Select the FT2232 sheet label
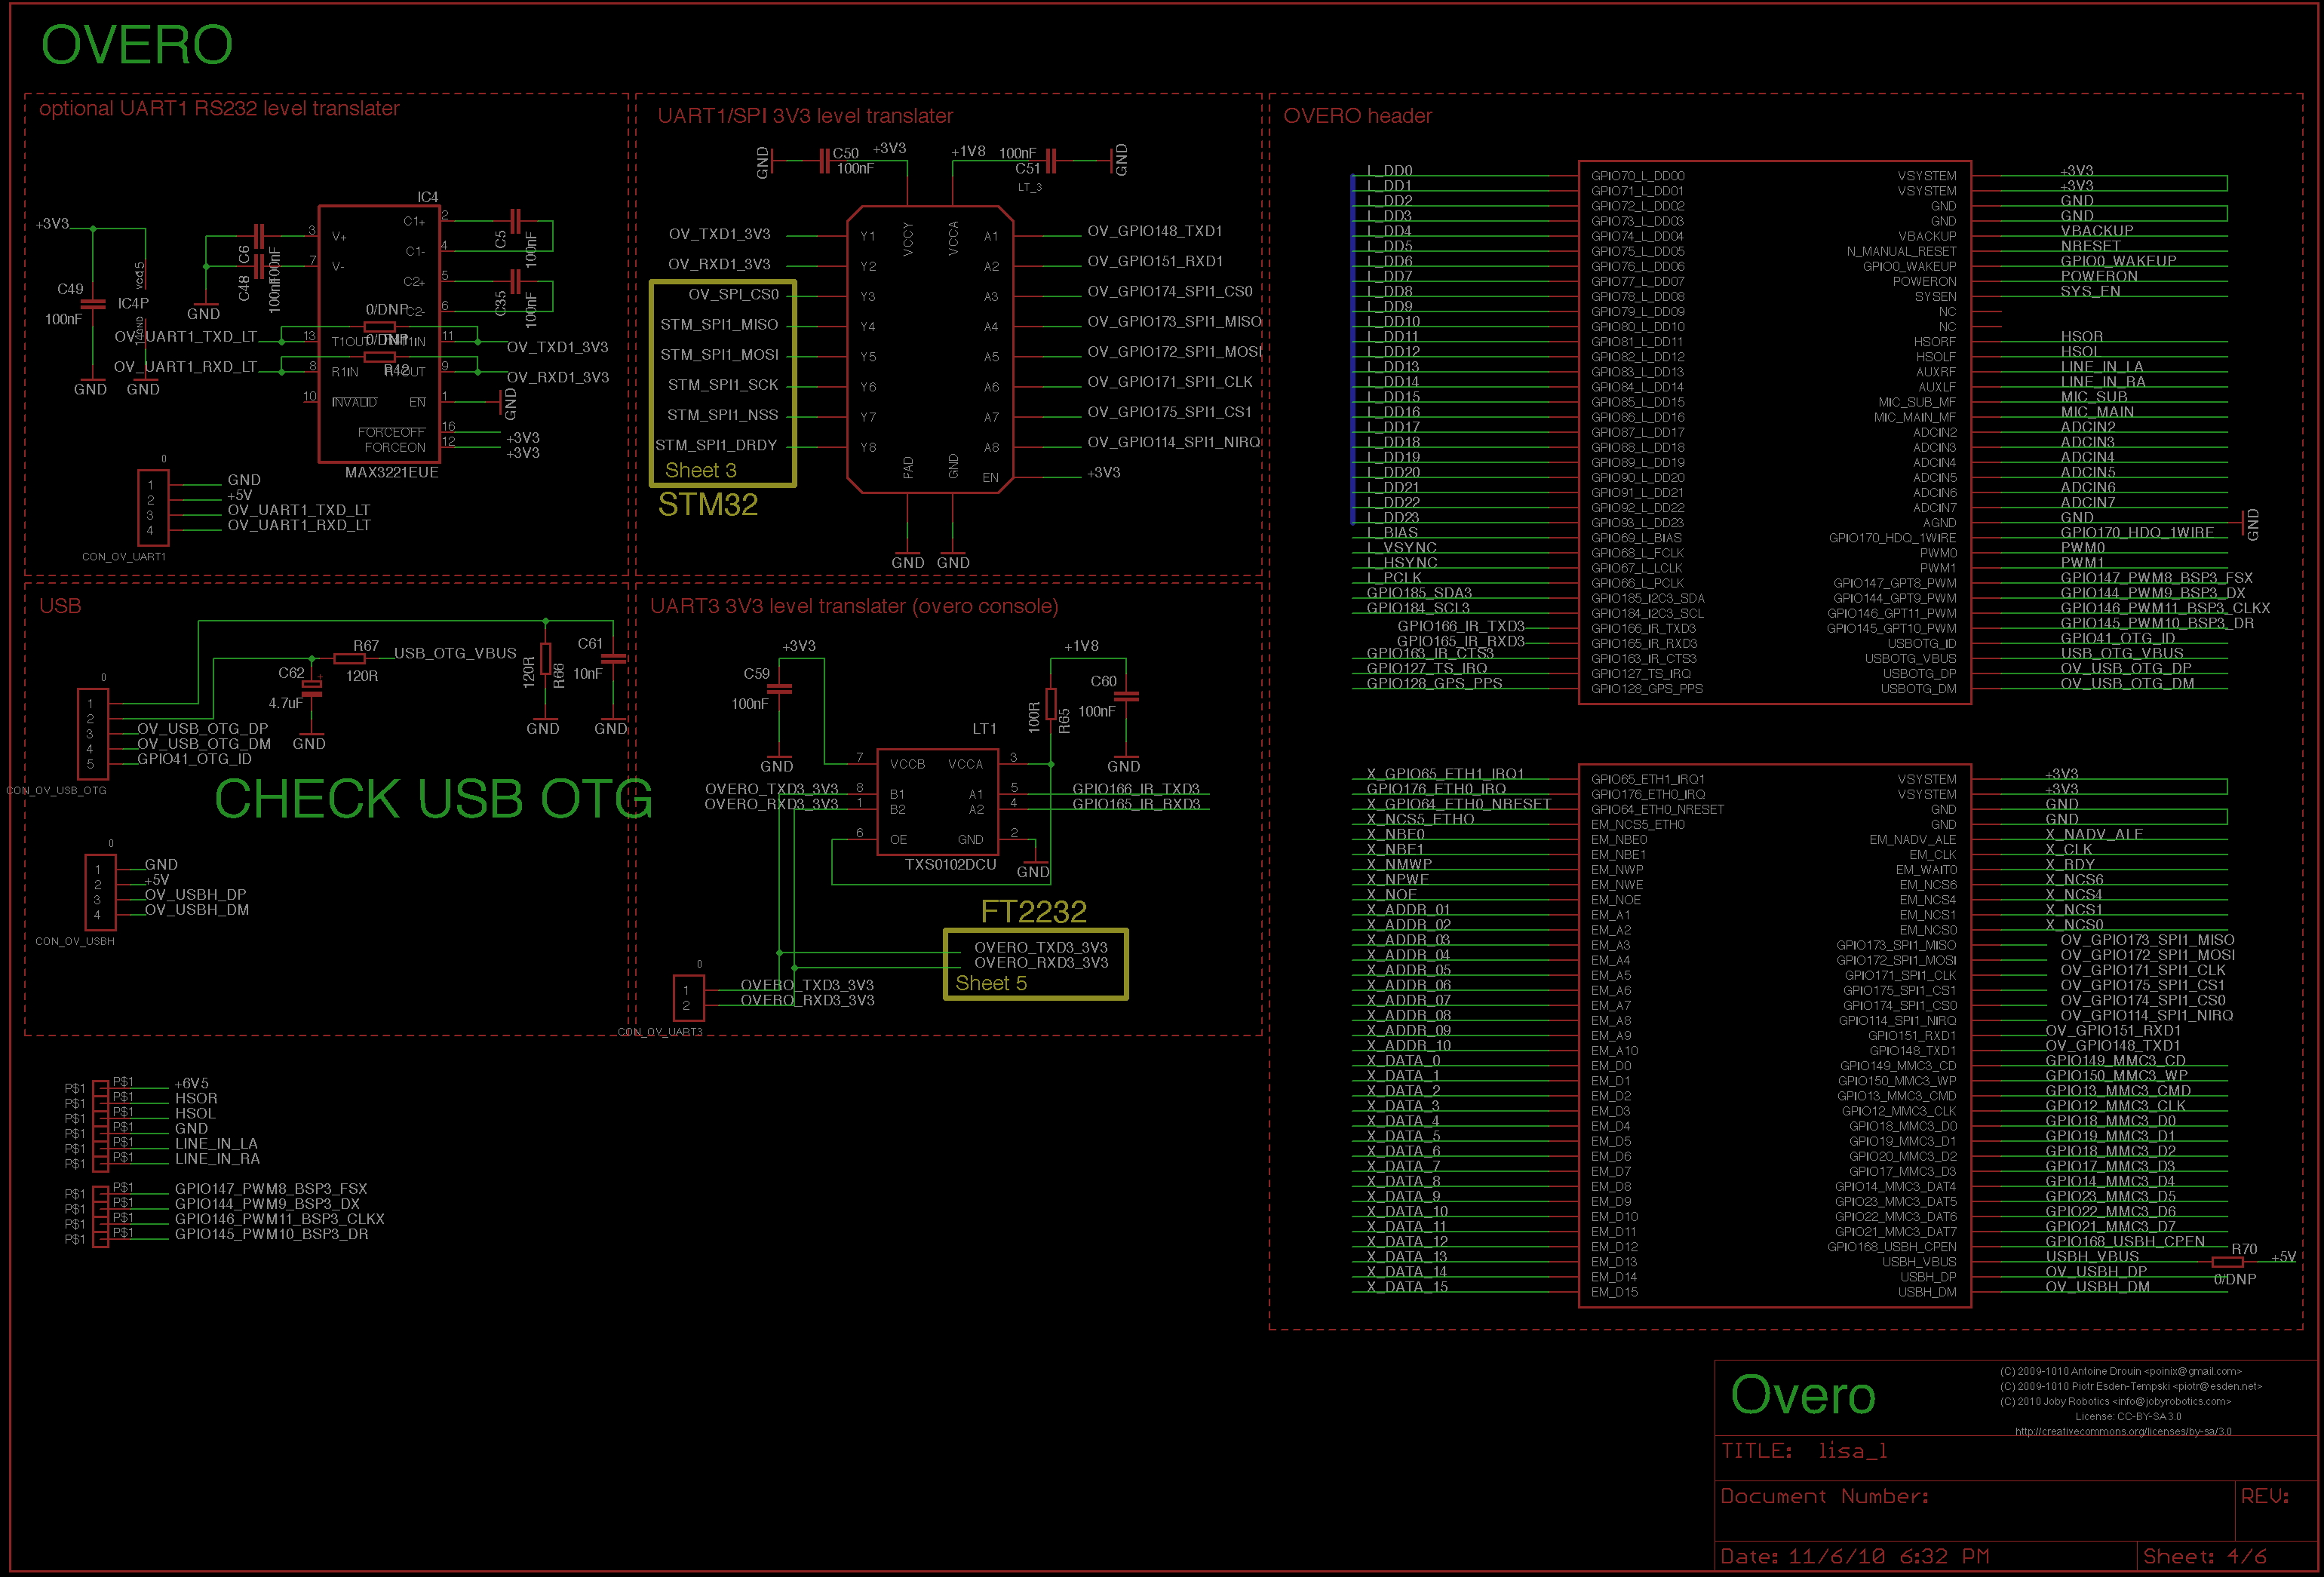Screen dimensions: 2324x1577 pyautogui.click(x=1033, y=912)
